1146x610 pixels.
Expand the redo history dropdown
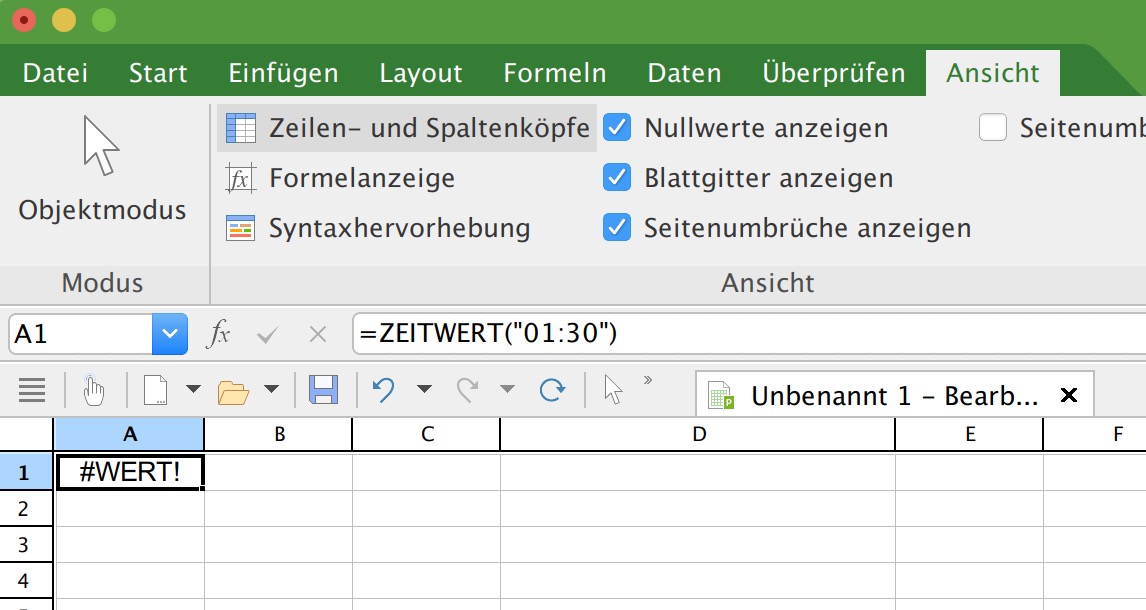click(x=507, y=389)
